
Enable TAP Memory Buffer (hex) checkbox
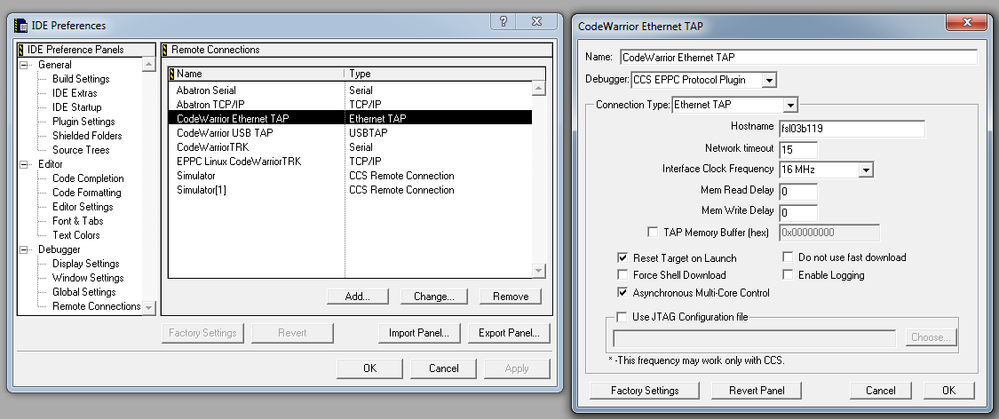point(652,232)
